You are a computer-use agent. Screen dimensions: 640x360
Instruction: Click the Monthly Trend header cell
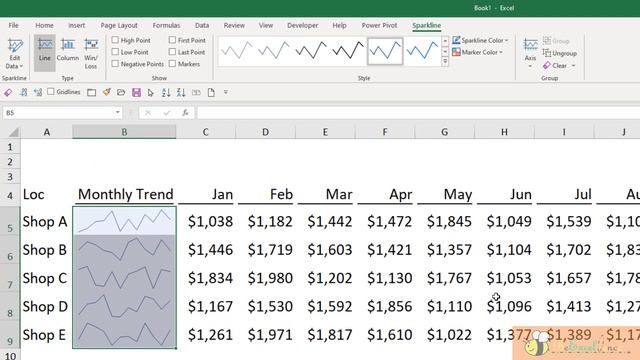pyautogui.click(x=124, y=194)
